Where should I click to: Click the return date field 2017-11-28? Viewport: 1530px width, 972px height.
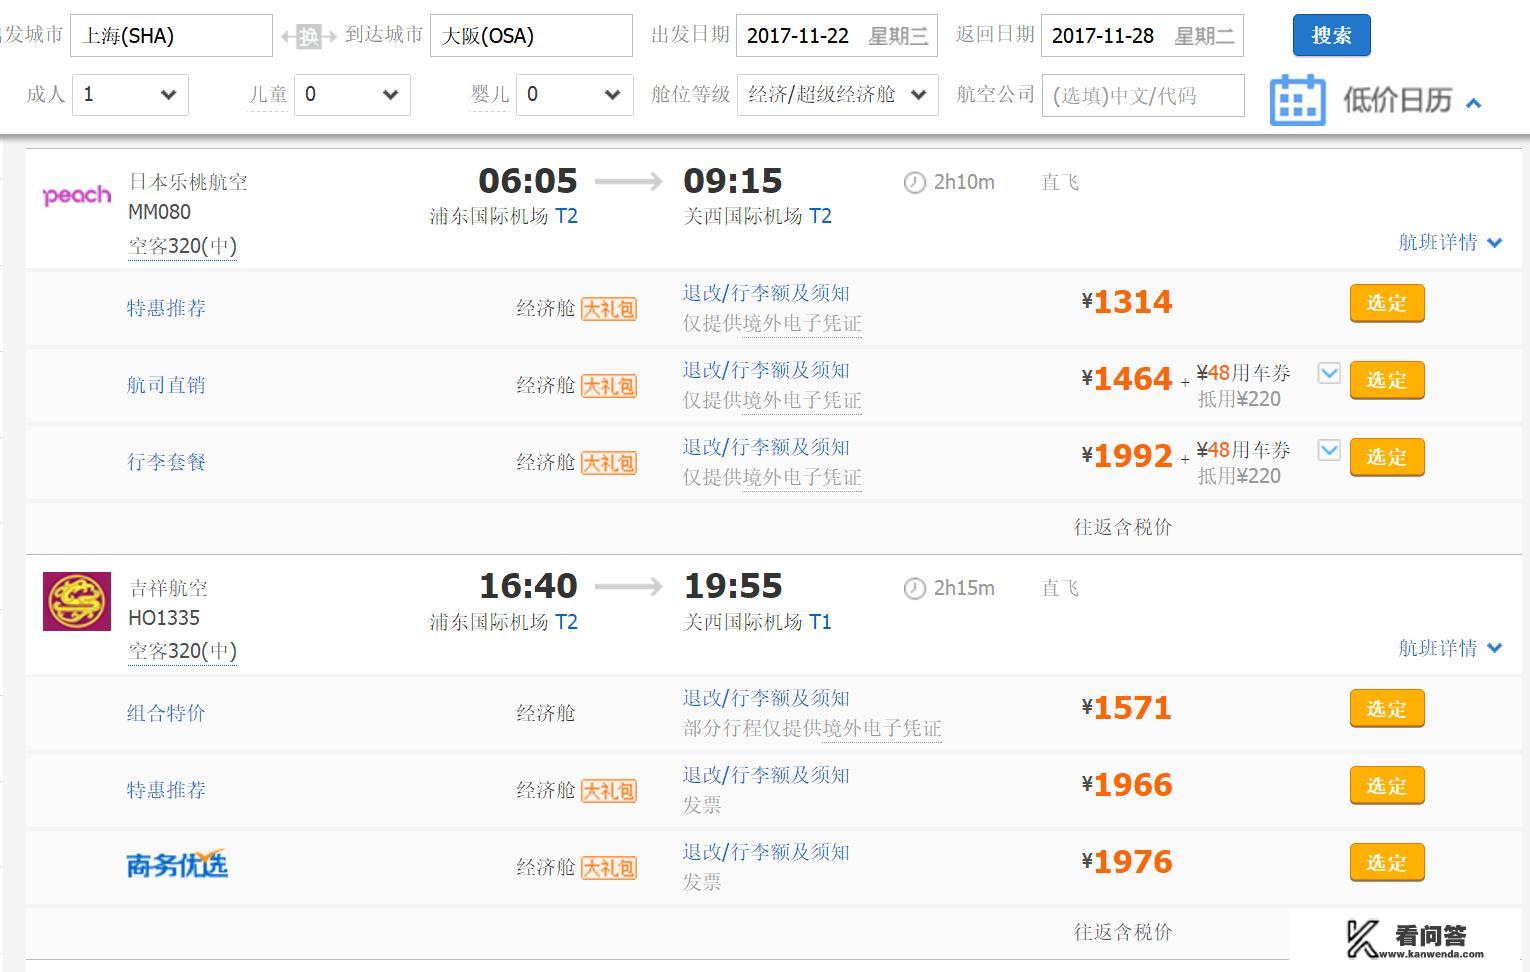[1142, 35]
